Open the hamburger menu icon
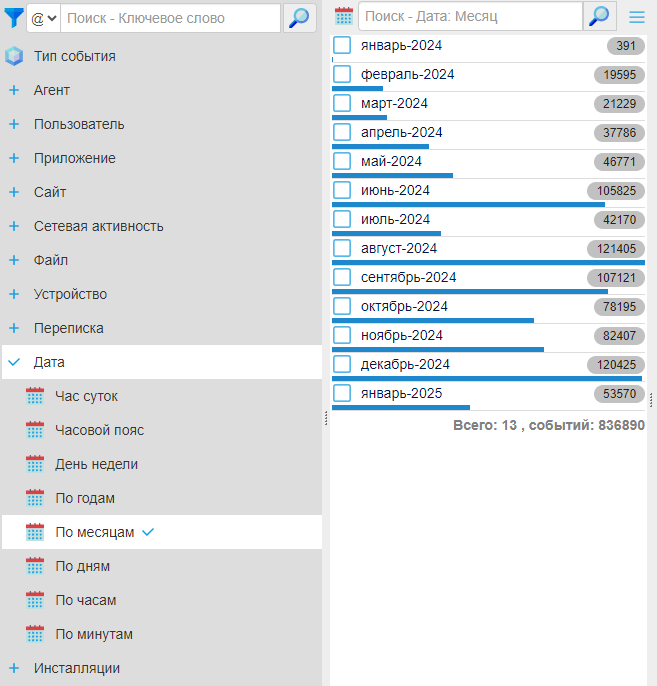657x686 pixels. click(636, 16)
